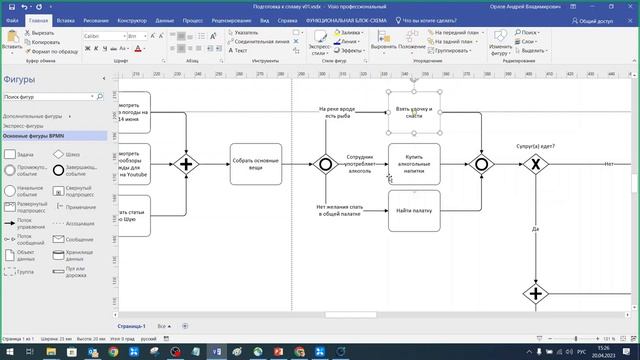The width and height of the screenshot is (640, 360).
Task: Open the Линия line dropdown
Action: 346,41
